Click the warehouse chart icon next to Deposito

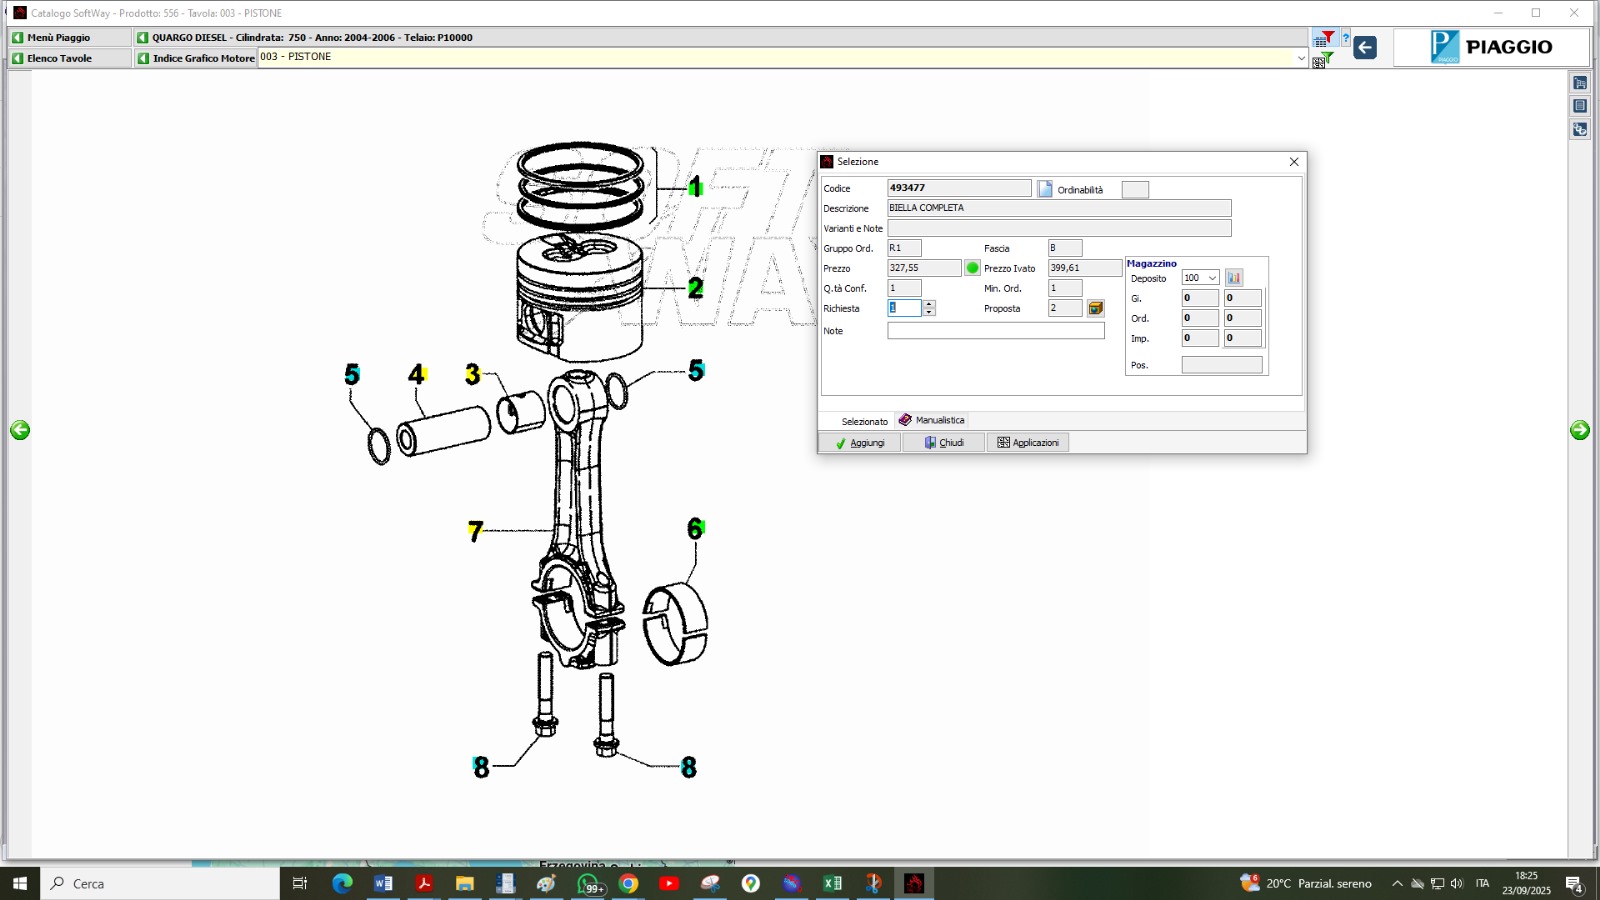point(1234,278)
